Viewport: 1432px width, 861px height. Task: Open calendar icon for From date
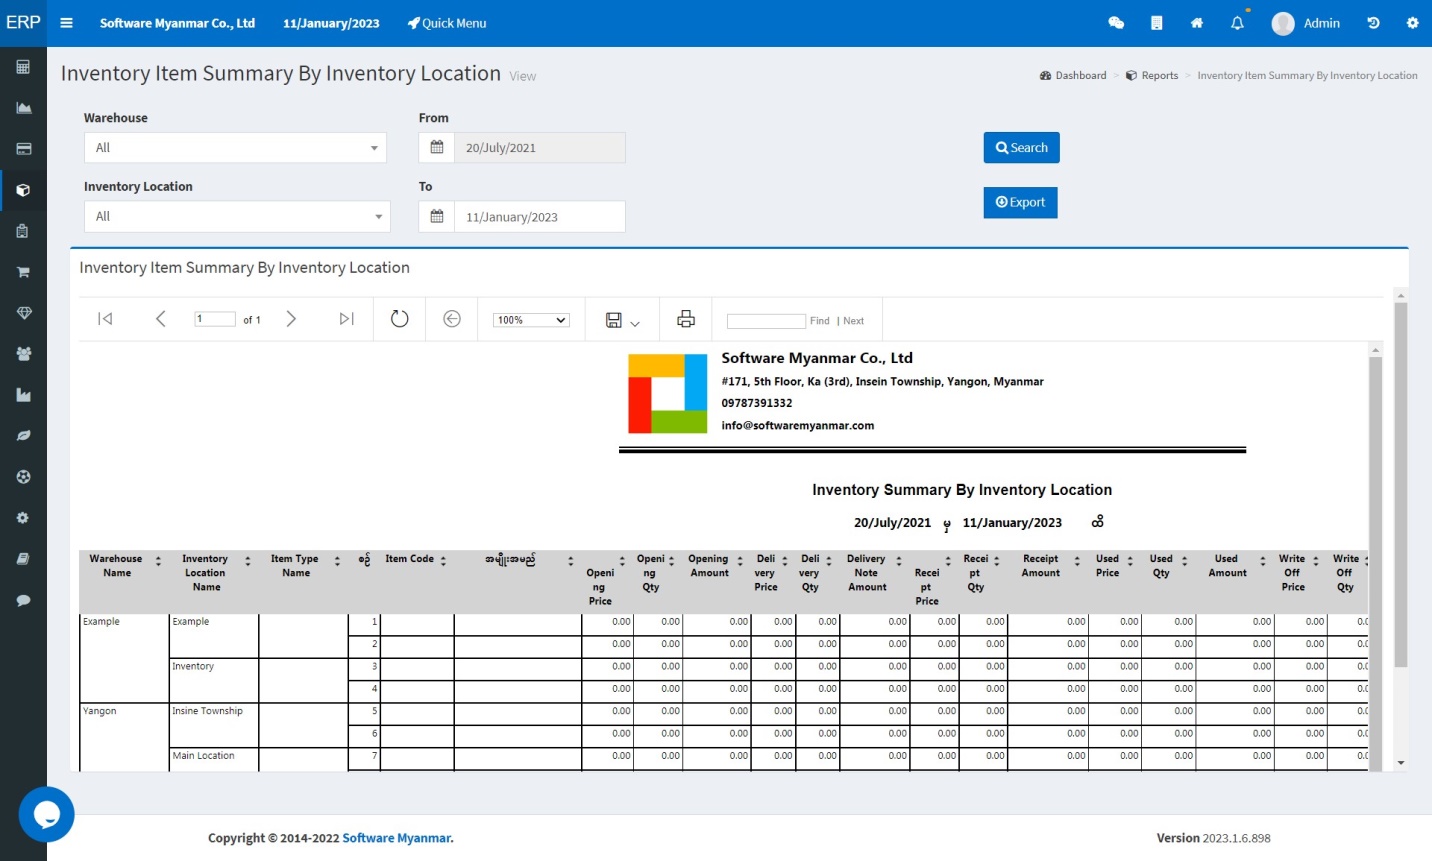pos(437,147)
